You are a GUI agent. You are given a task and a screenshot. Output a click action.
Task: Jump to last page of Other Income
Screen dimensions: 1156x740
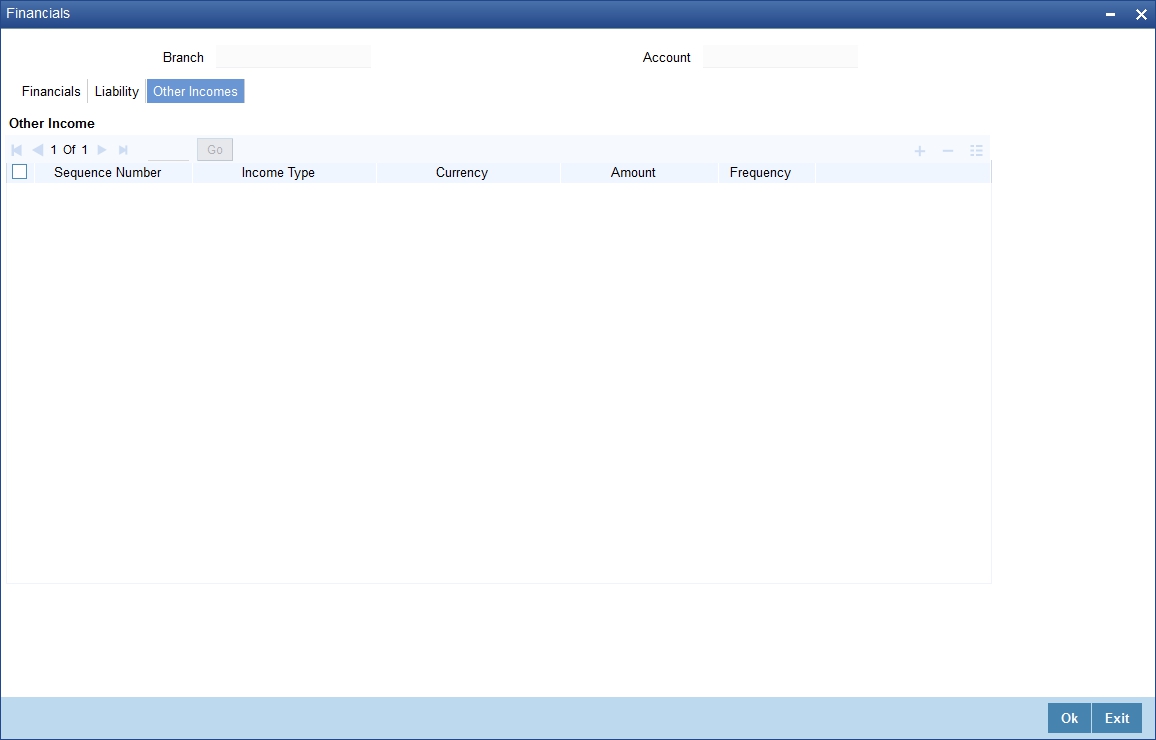pyautogui.click(x=123, y=150)
